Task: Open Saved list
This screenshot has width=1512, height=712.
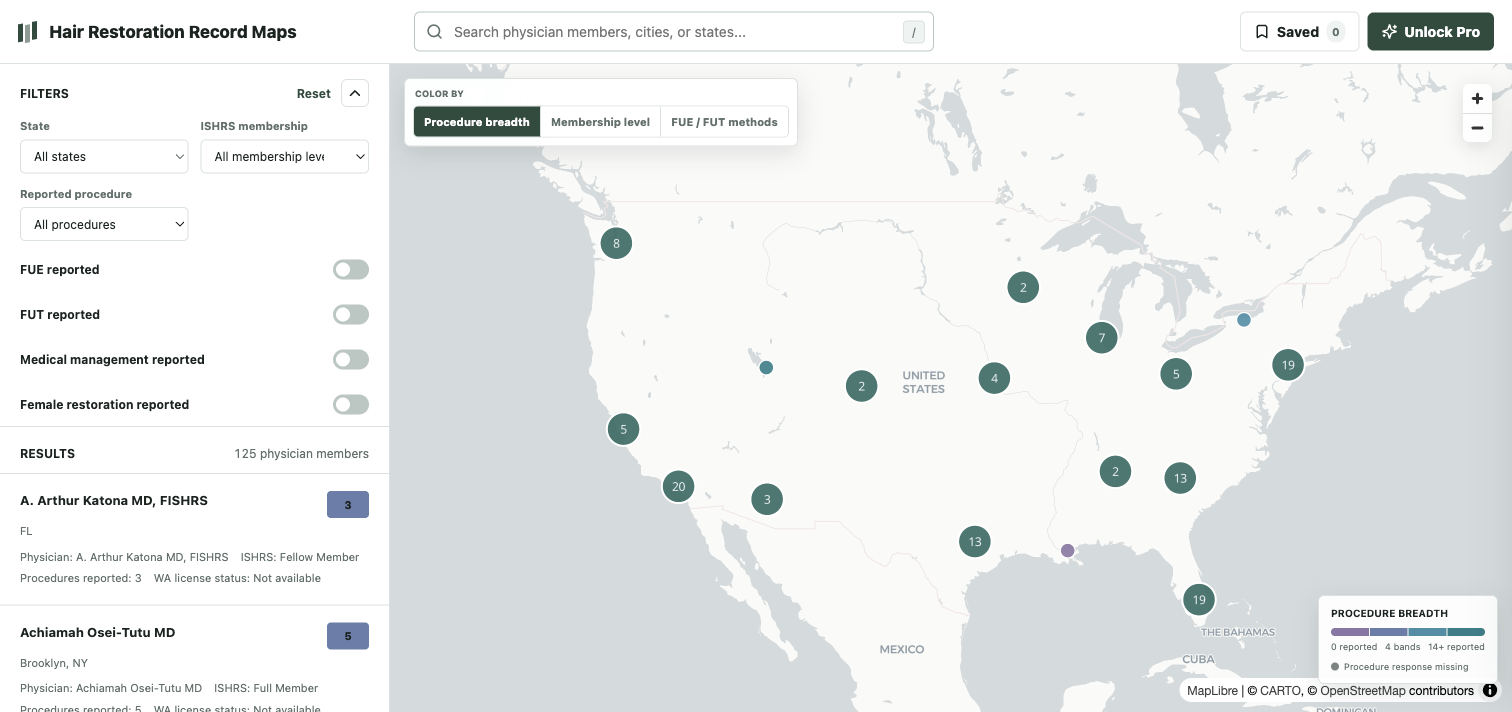Action: (x=1299, y=32)
